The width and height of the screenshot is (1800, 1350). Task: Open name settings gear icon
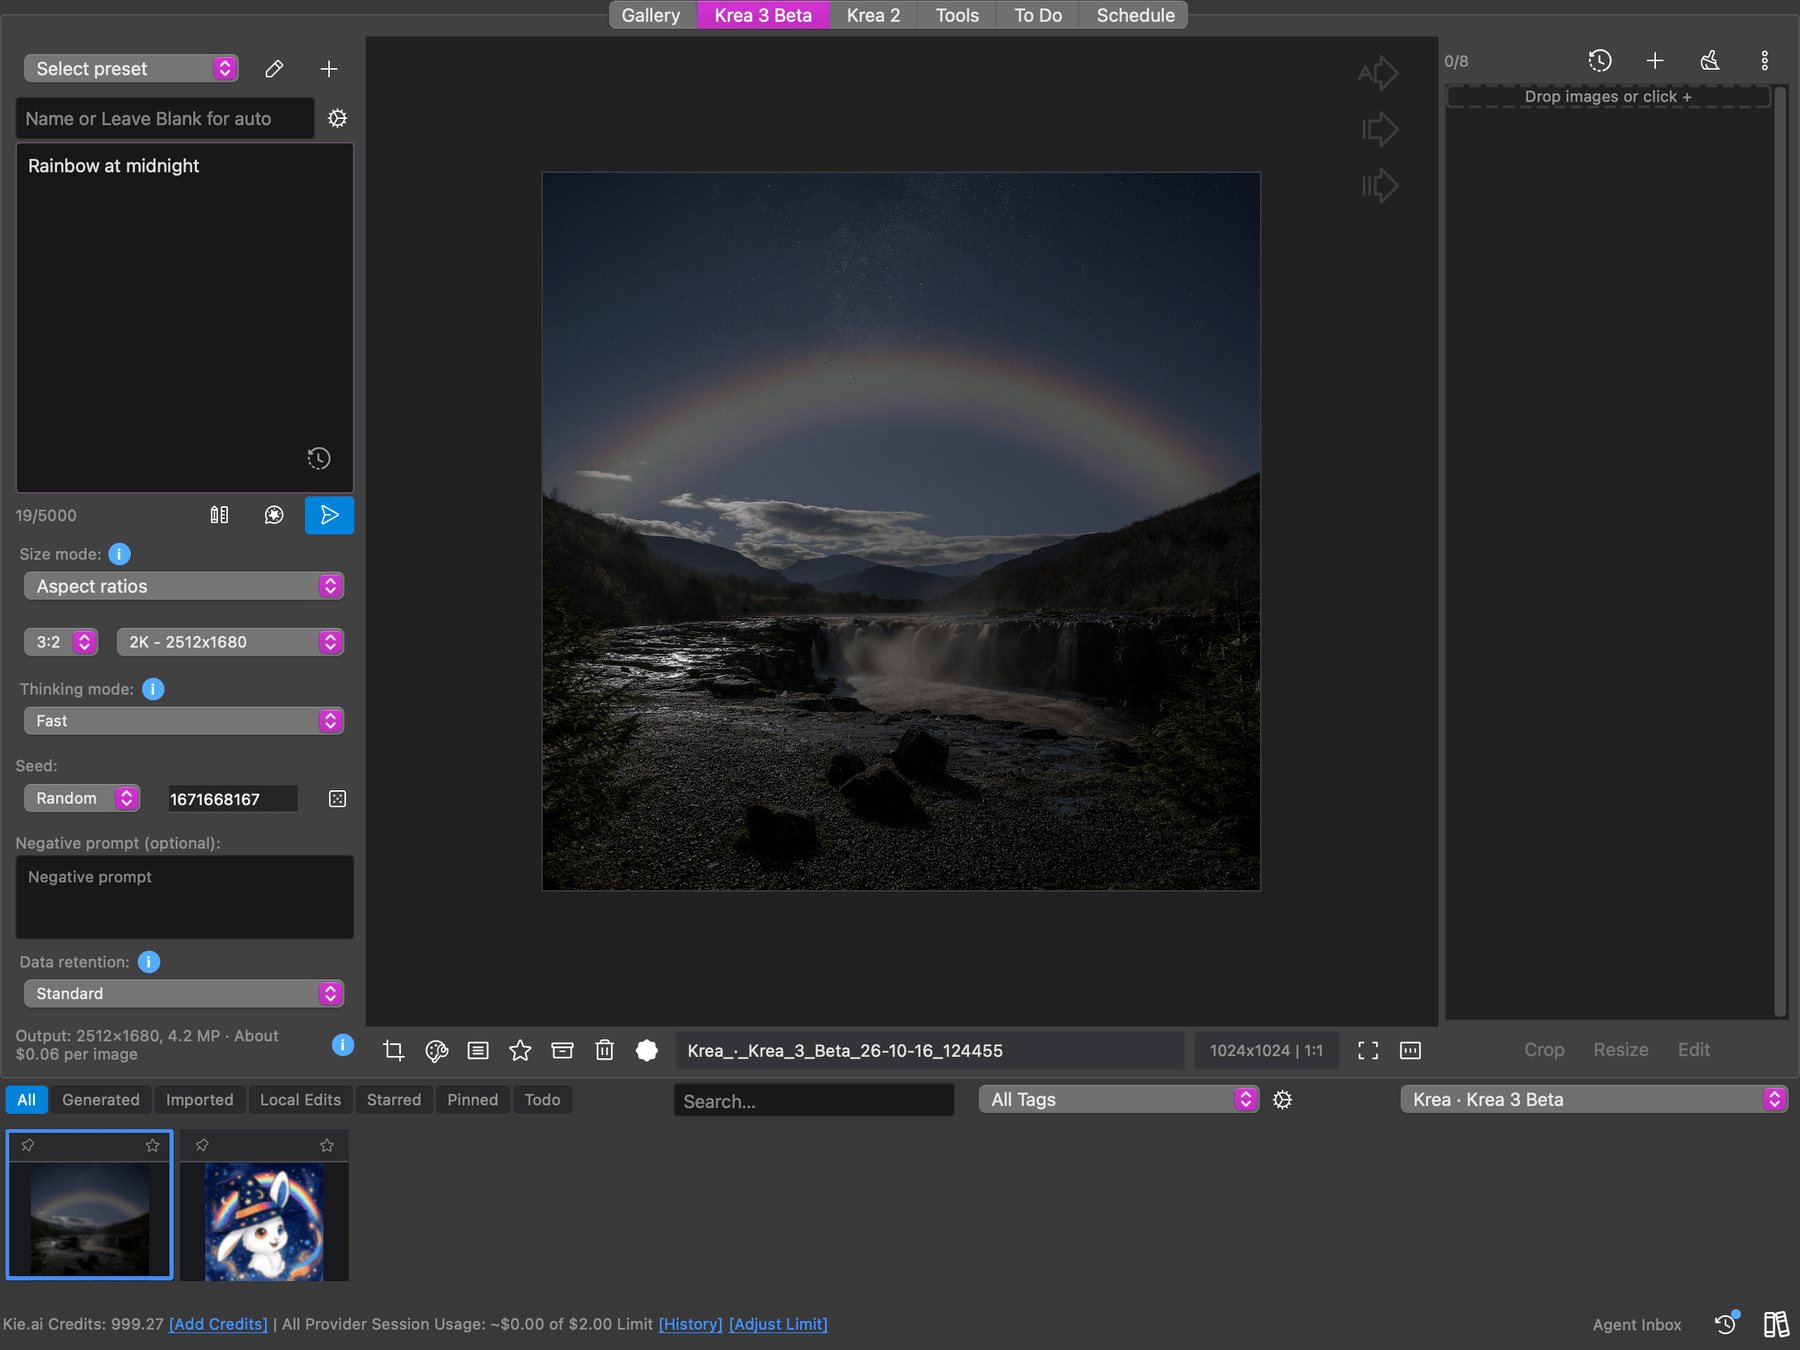tap(338, 118)
